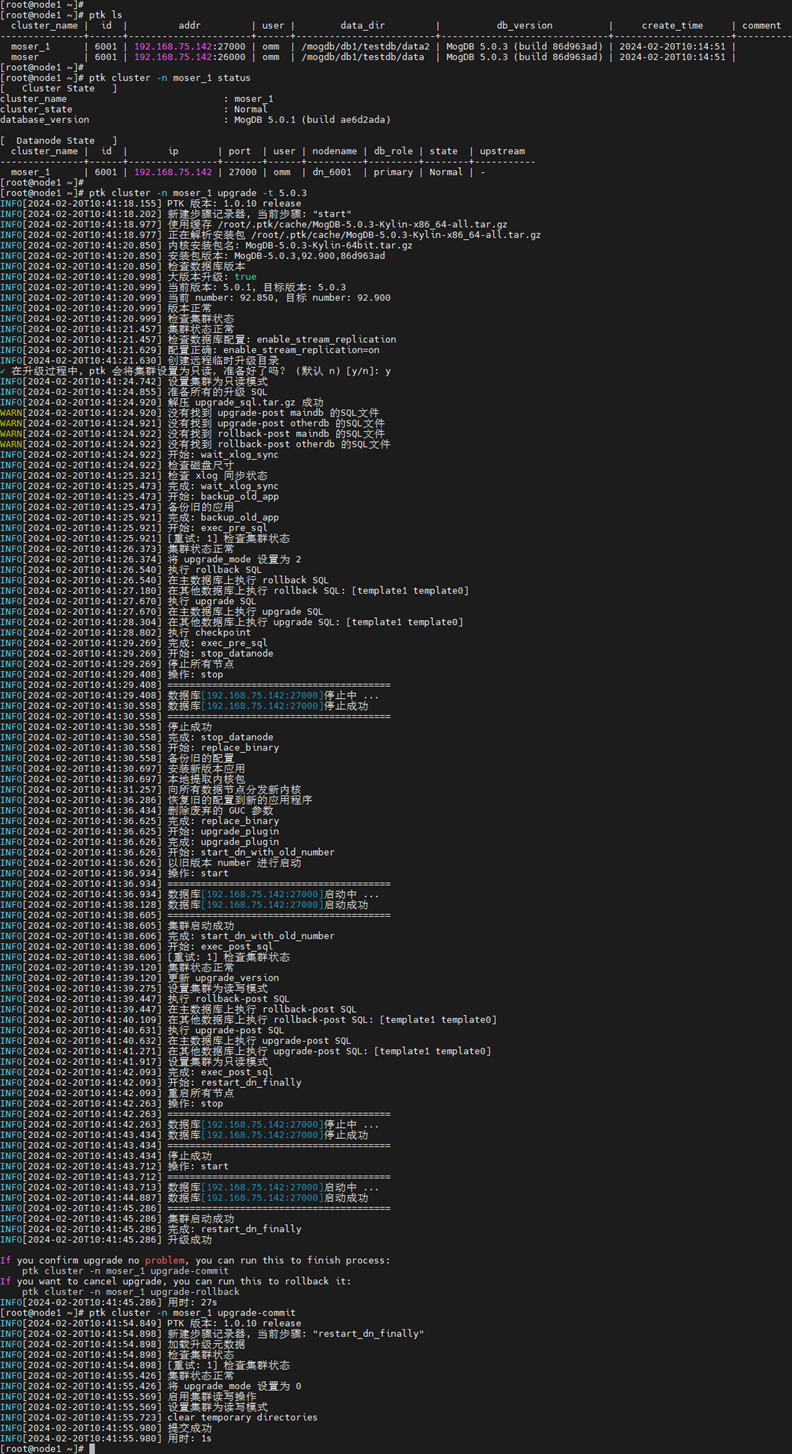Click the green 'true' value
The width and height of the screenshot is (792, 1454).
click(245, 277)
